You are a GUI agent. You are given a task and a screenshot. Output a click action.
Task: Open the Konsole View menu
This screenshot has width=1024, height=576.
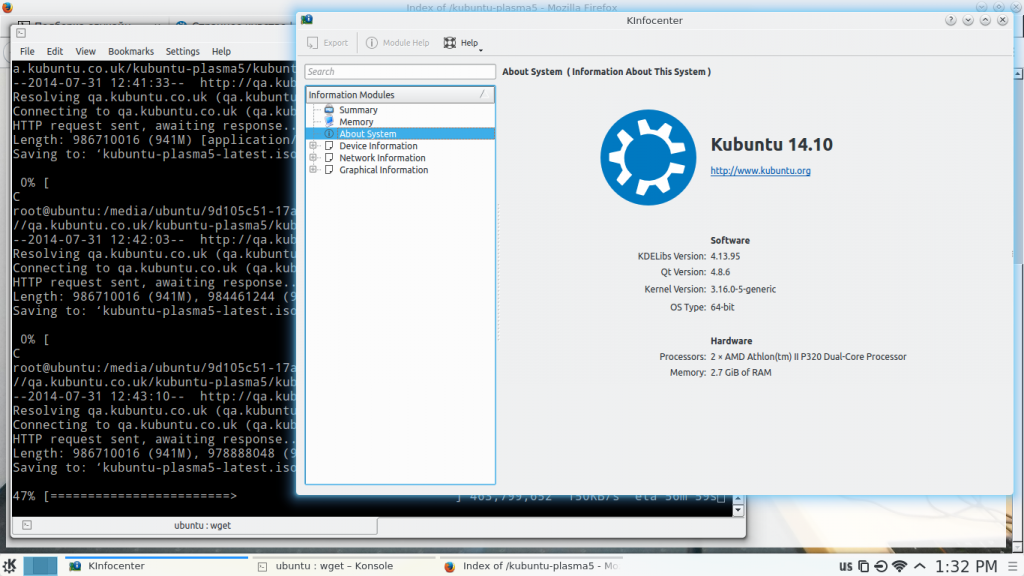coord(86,52)
